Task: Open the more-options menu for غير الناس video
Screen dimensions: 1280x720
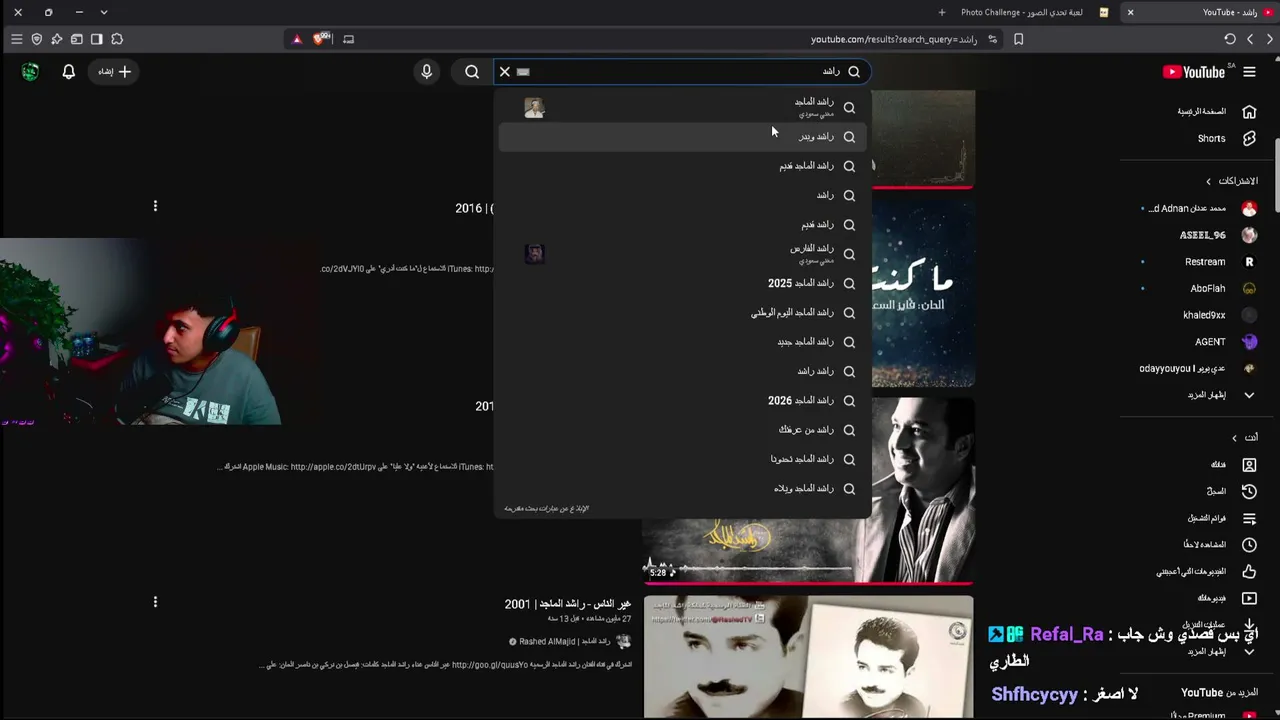Action: coord(155,602)
